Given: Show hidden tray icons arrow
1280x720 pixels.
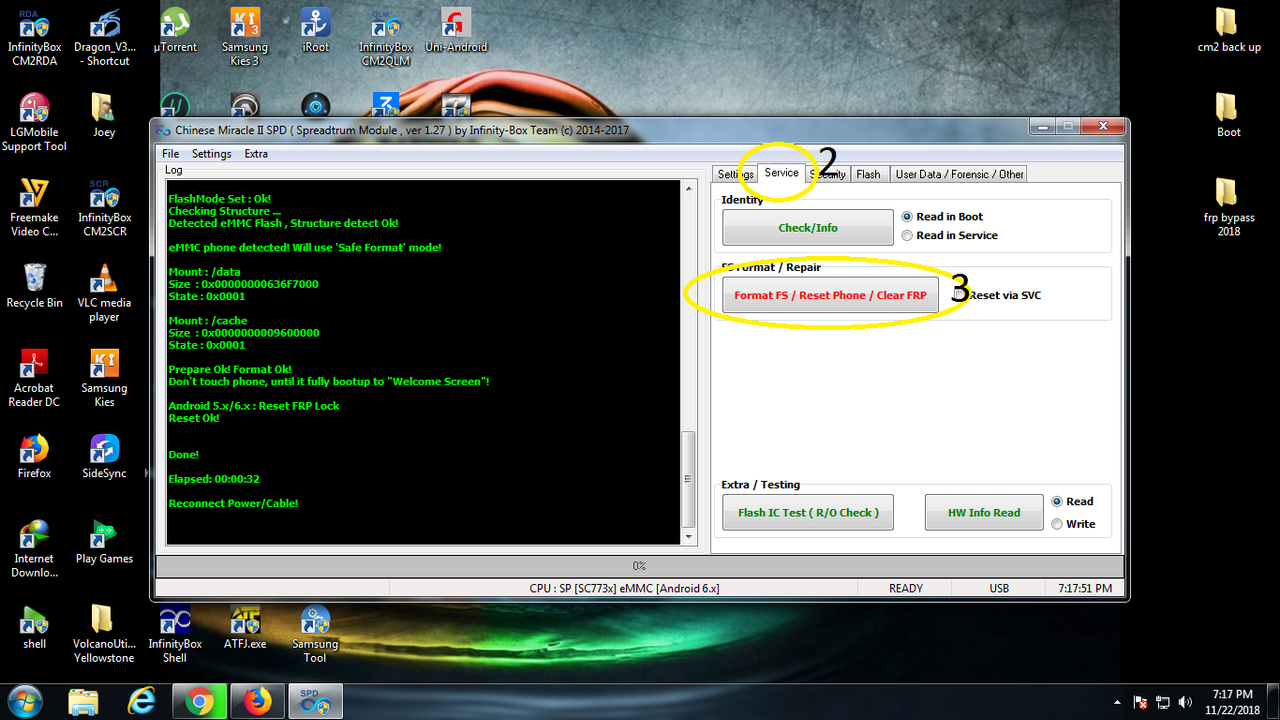Looking at the screenshot, I should 1117,702.
